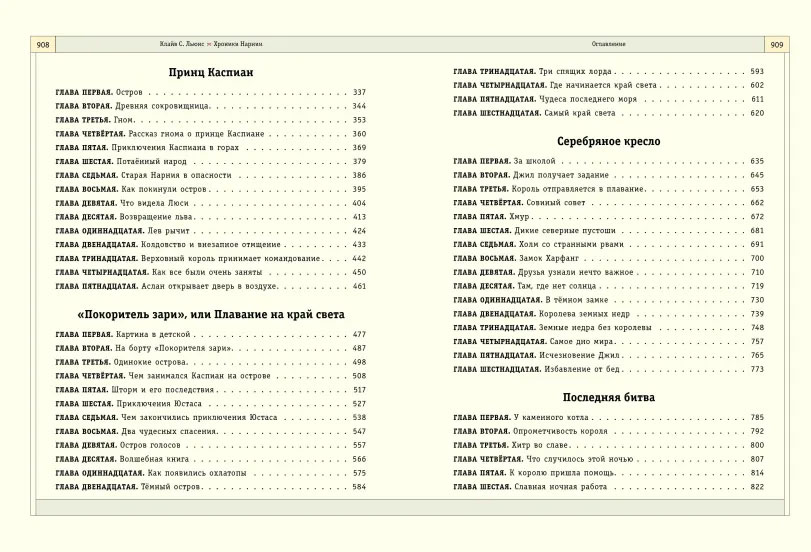Click the 'Принц Каспиан' section heading
The height and width of the screenshot is (552, 811).
click(x=211, y=72)
